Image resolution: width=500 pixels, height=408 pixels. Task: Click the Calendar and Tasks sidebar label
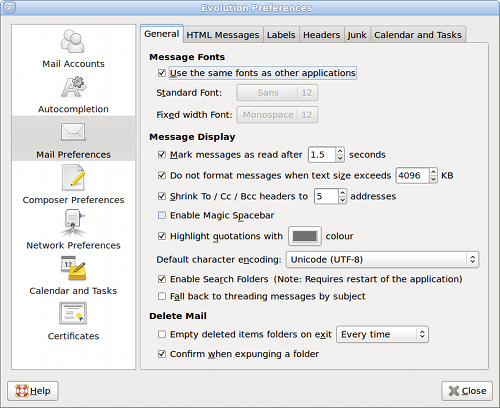tap(73, 291)
